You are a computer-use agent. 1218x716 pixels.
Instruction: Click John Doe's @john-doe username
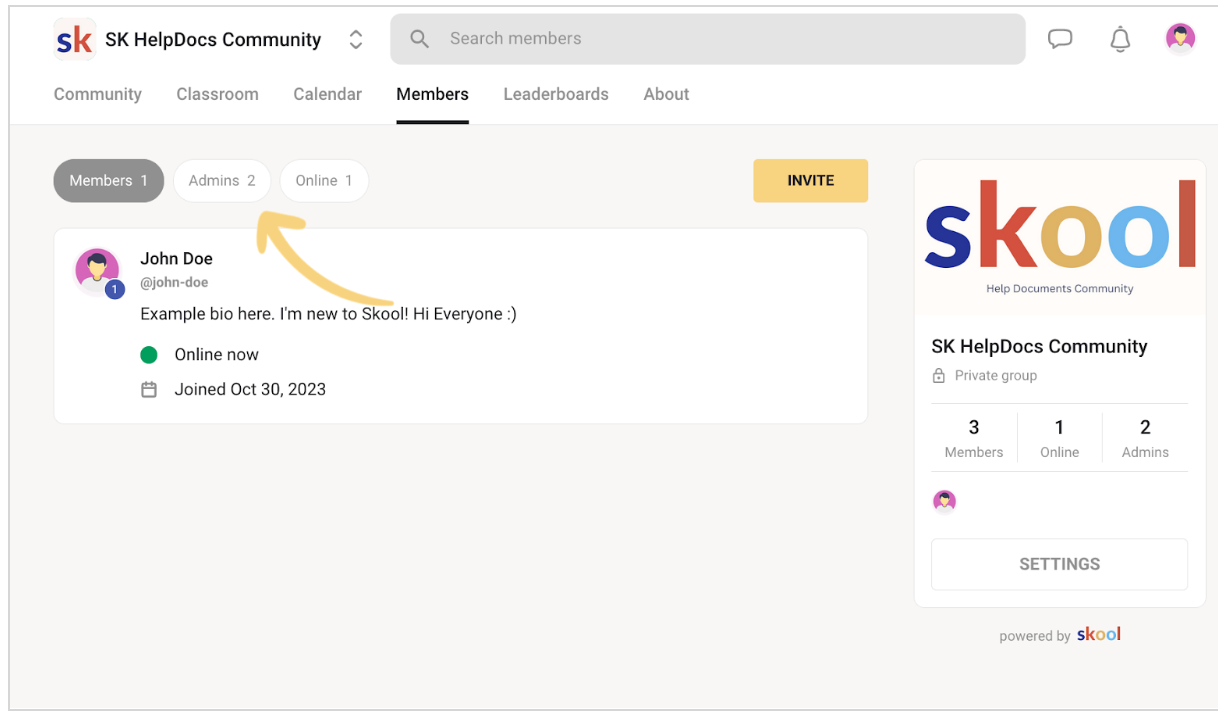(174, 282)
